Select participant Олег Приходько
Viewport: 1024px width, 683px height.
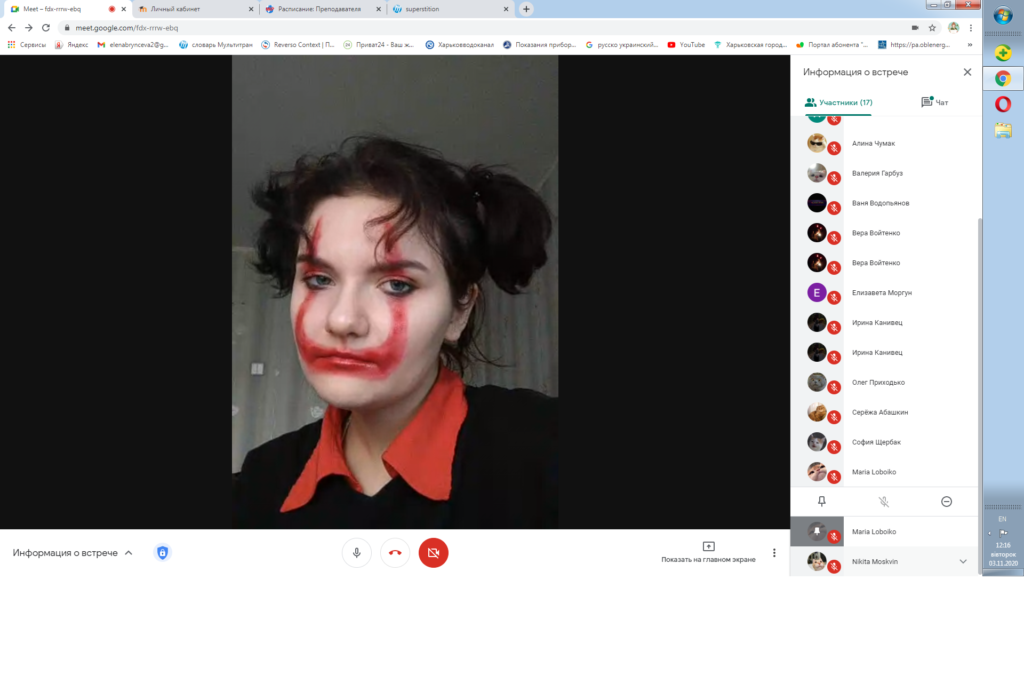point(884,382)
